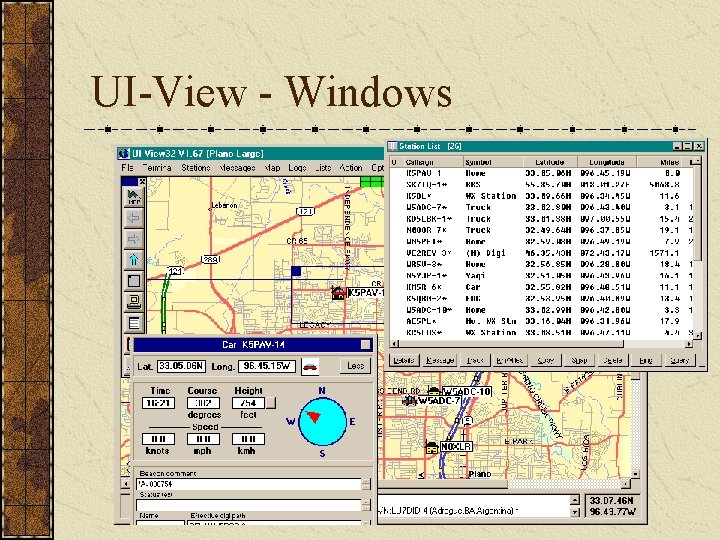Click the Long. field showing 96.45.15W
This screenshot has width=720, height=540.
pos(267,366)
